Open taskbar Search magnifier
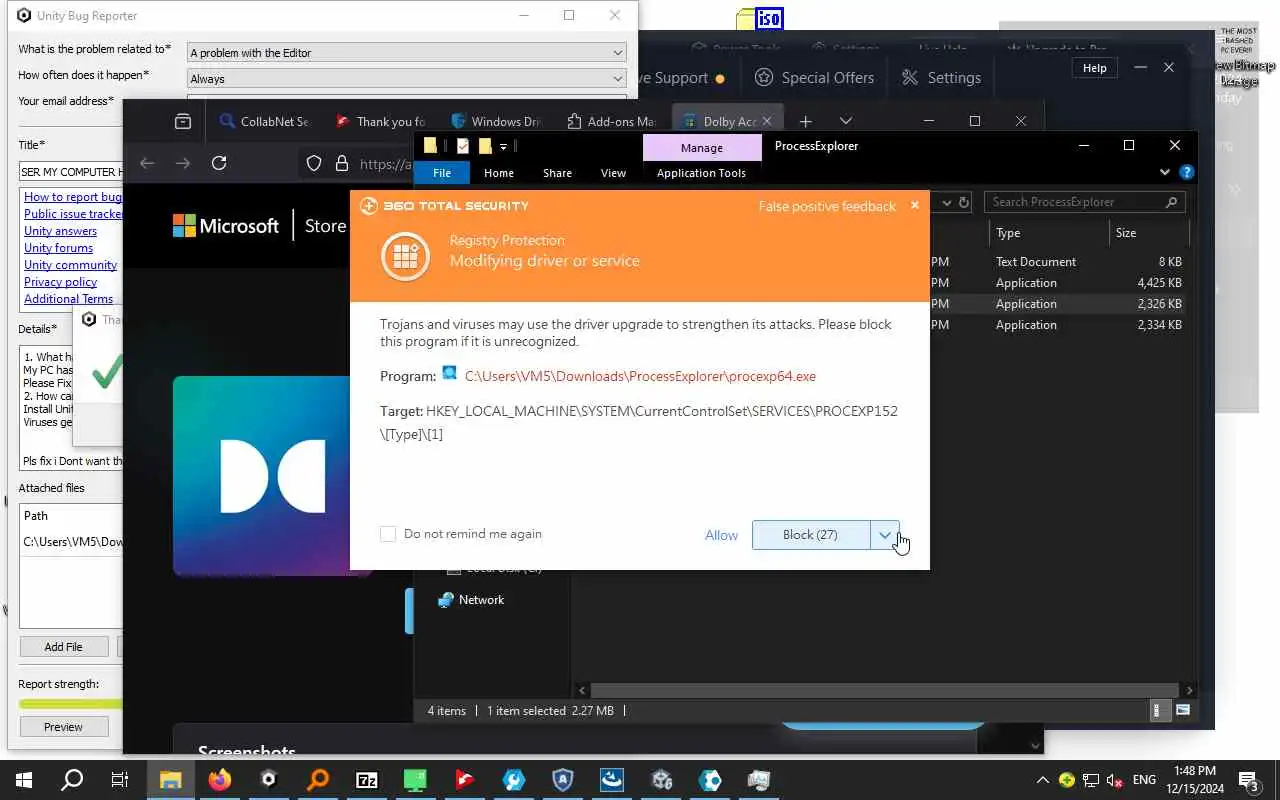 pyautogui.click(x=72, y=780)
